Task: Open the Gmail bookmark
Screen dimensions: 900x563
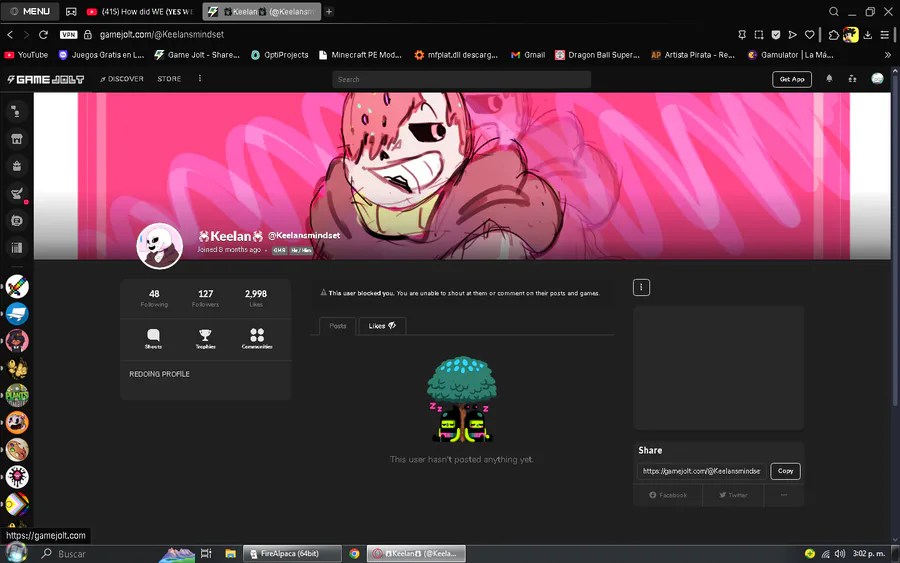Action: (x=528, y=55)
